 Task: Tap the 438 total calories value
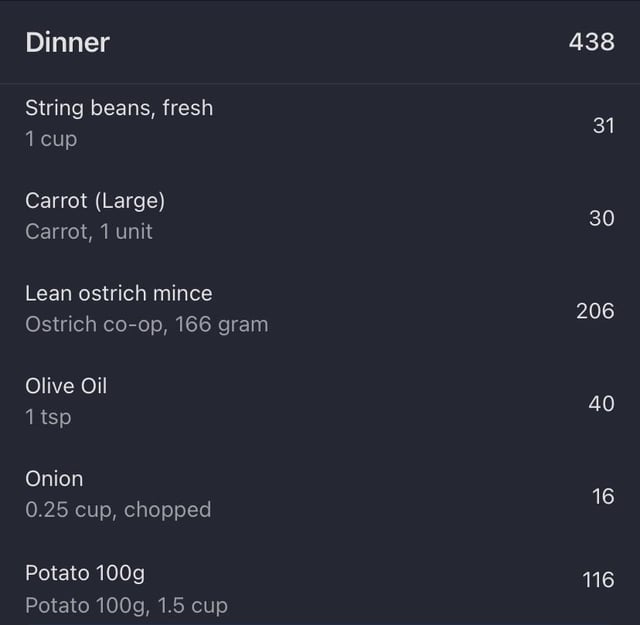[x=591, y=42]
